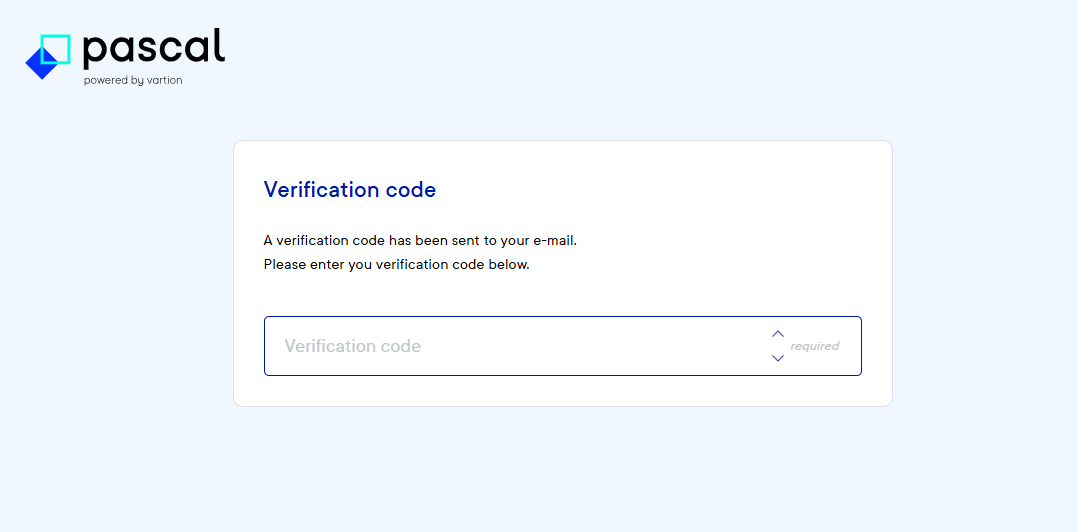1078x532 pixels.
Task: Click the word "powered" in the tagline
Action: (105, 81)
